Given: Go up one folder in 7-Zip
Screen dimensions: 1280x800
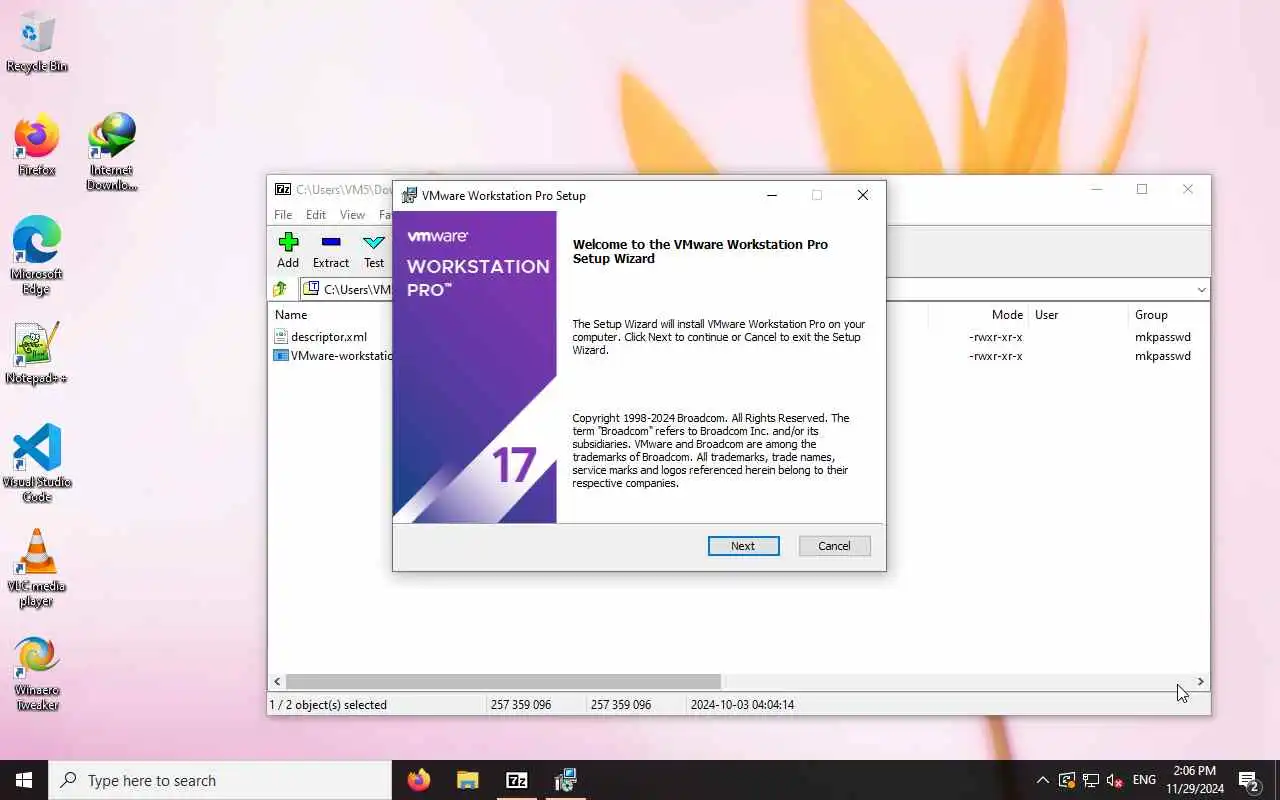Looking at the screenshot, I should coord(280,289).
